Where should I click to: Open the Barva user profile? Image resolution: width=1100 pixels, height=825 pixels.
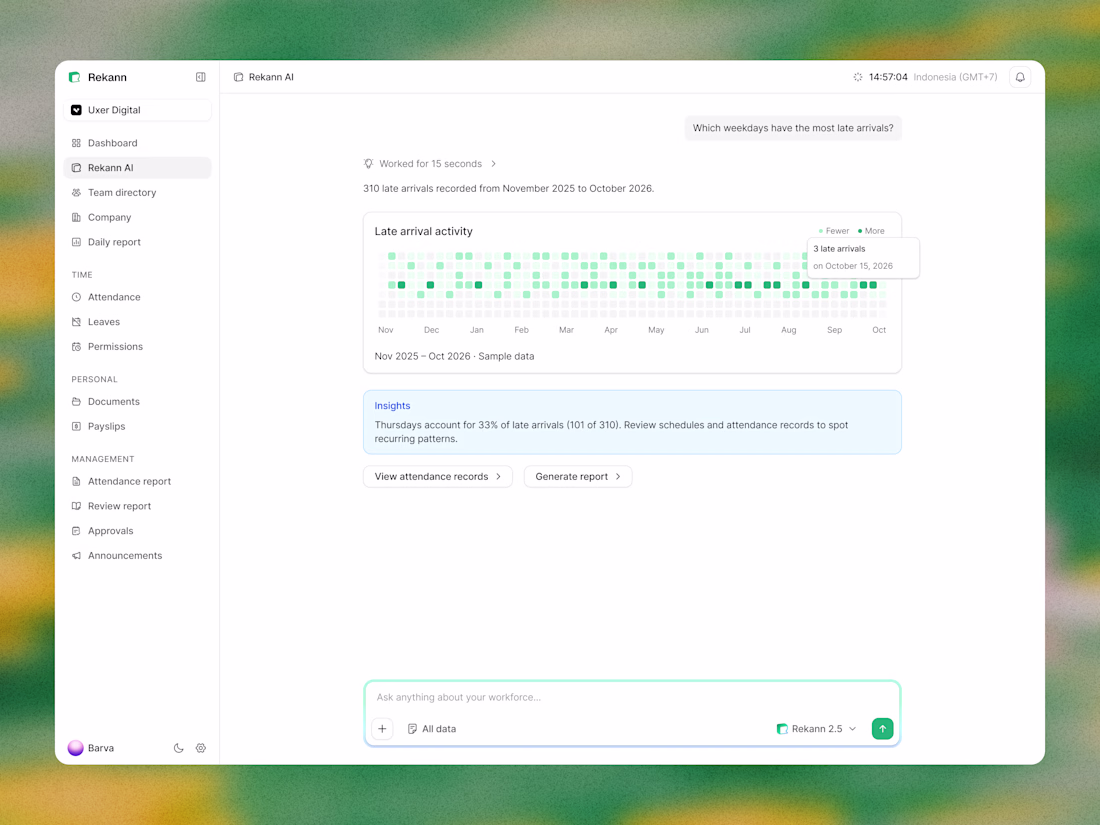91,748
